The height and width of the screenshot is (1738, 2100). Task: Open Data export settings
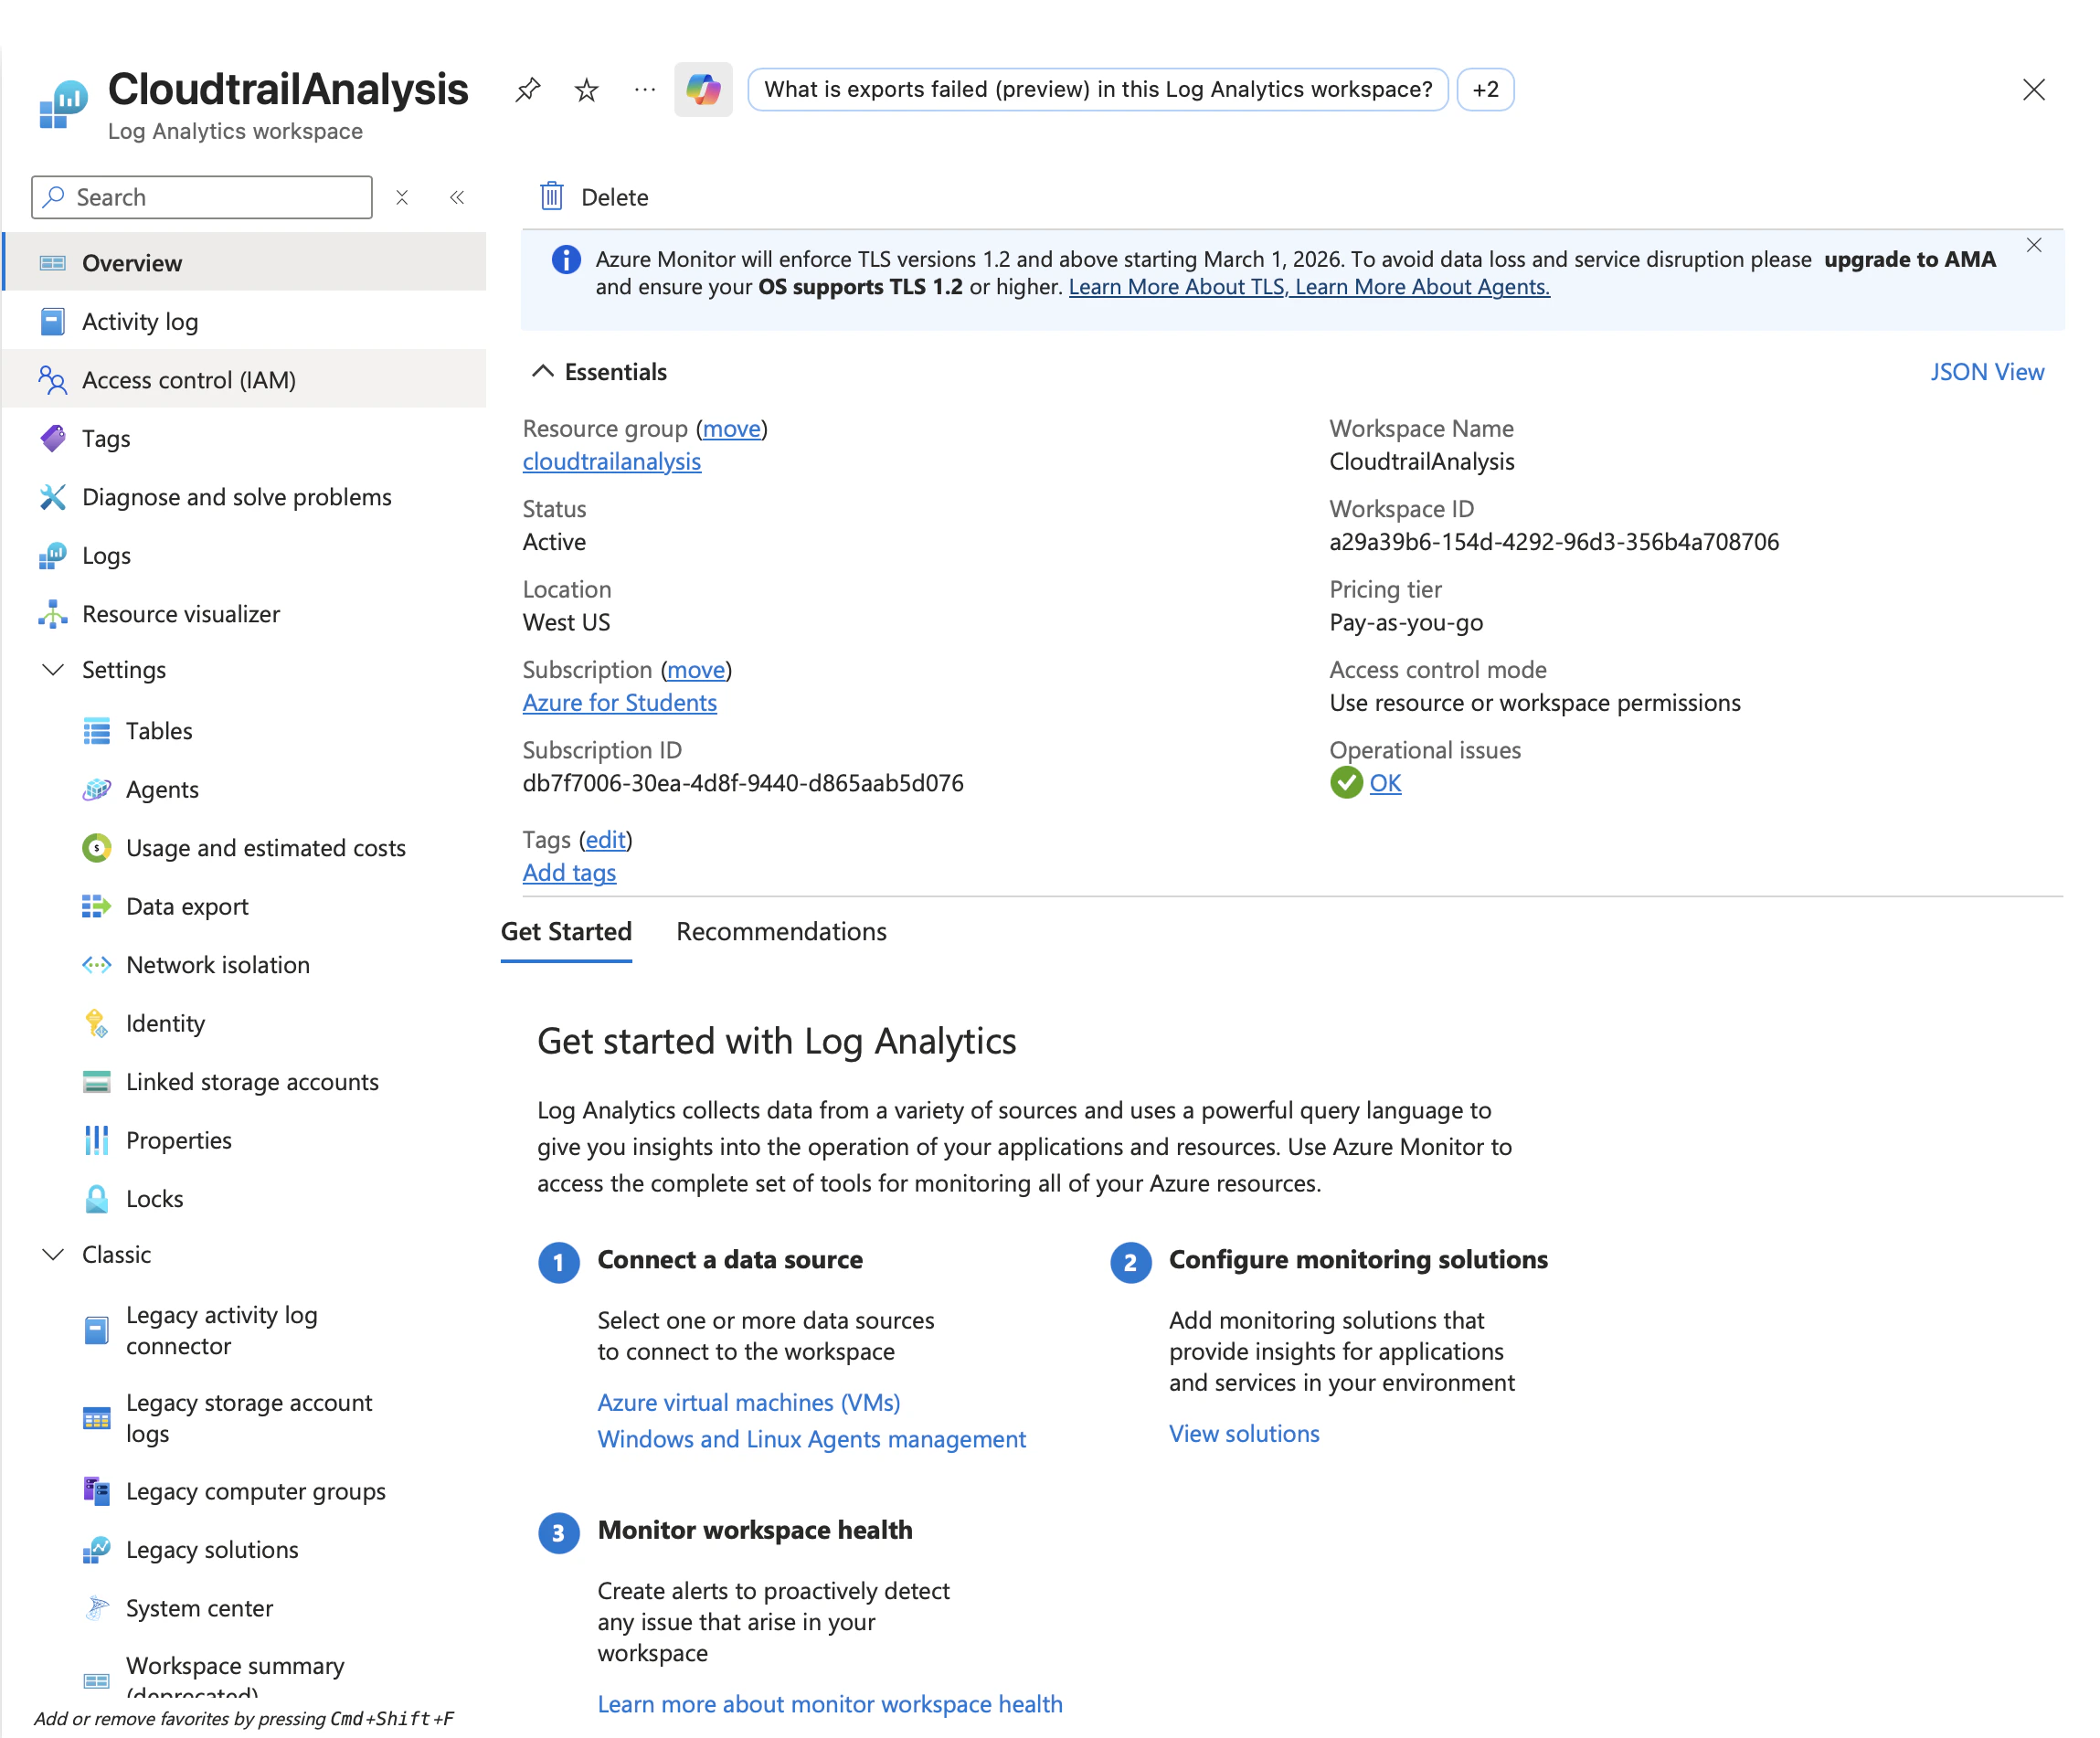[x=187, y=906]
